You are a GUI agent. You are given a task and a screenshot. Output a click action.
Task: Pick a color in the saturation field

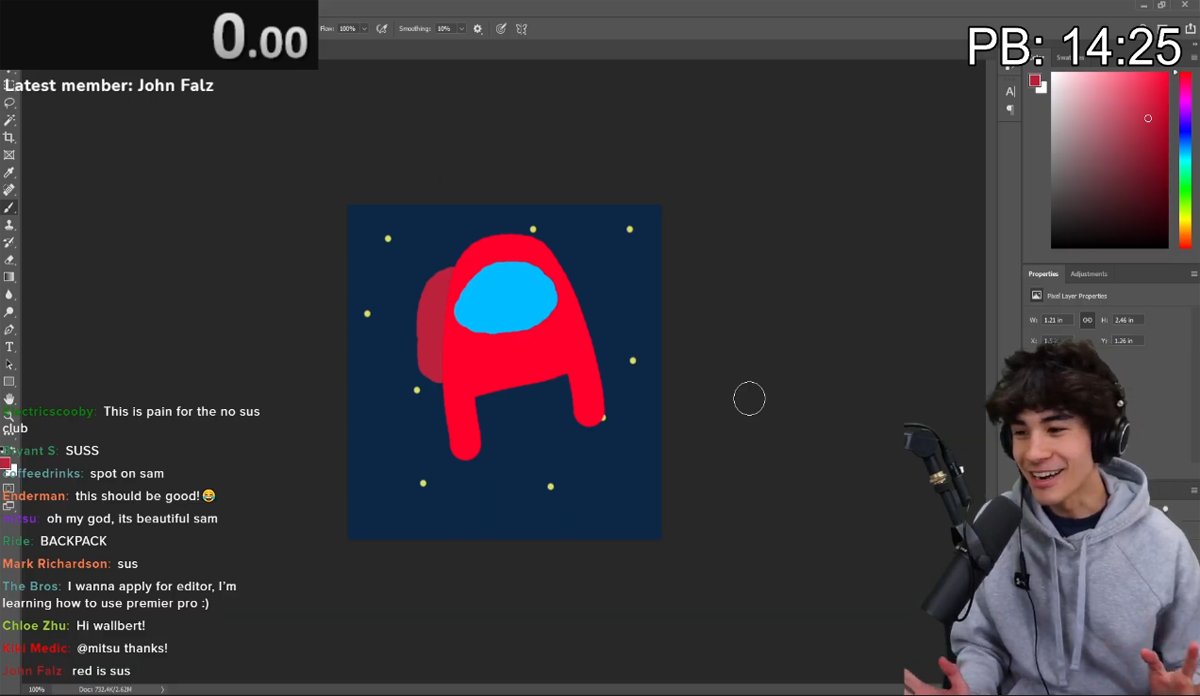[1109, 160]
